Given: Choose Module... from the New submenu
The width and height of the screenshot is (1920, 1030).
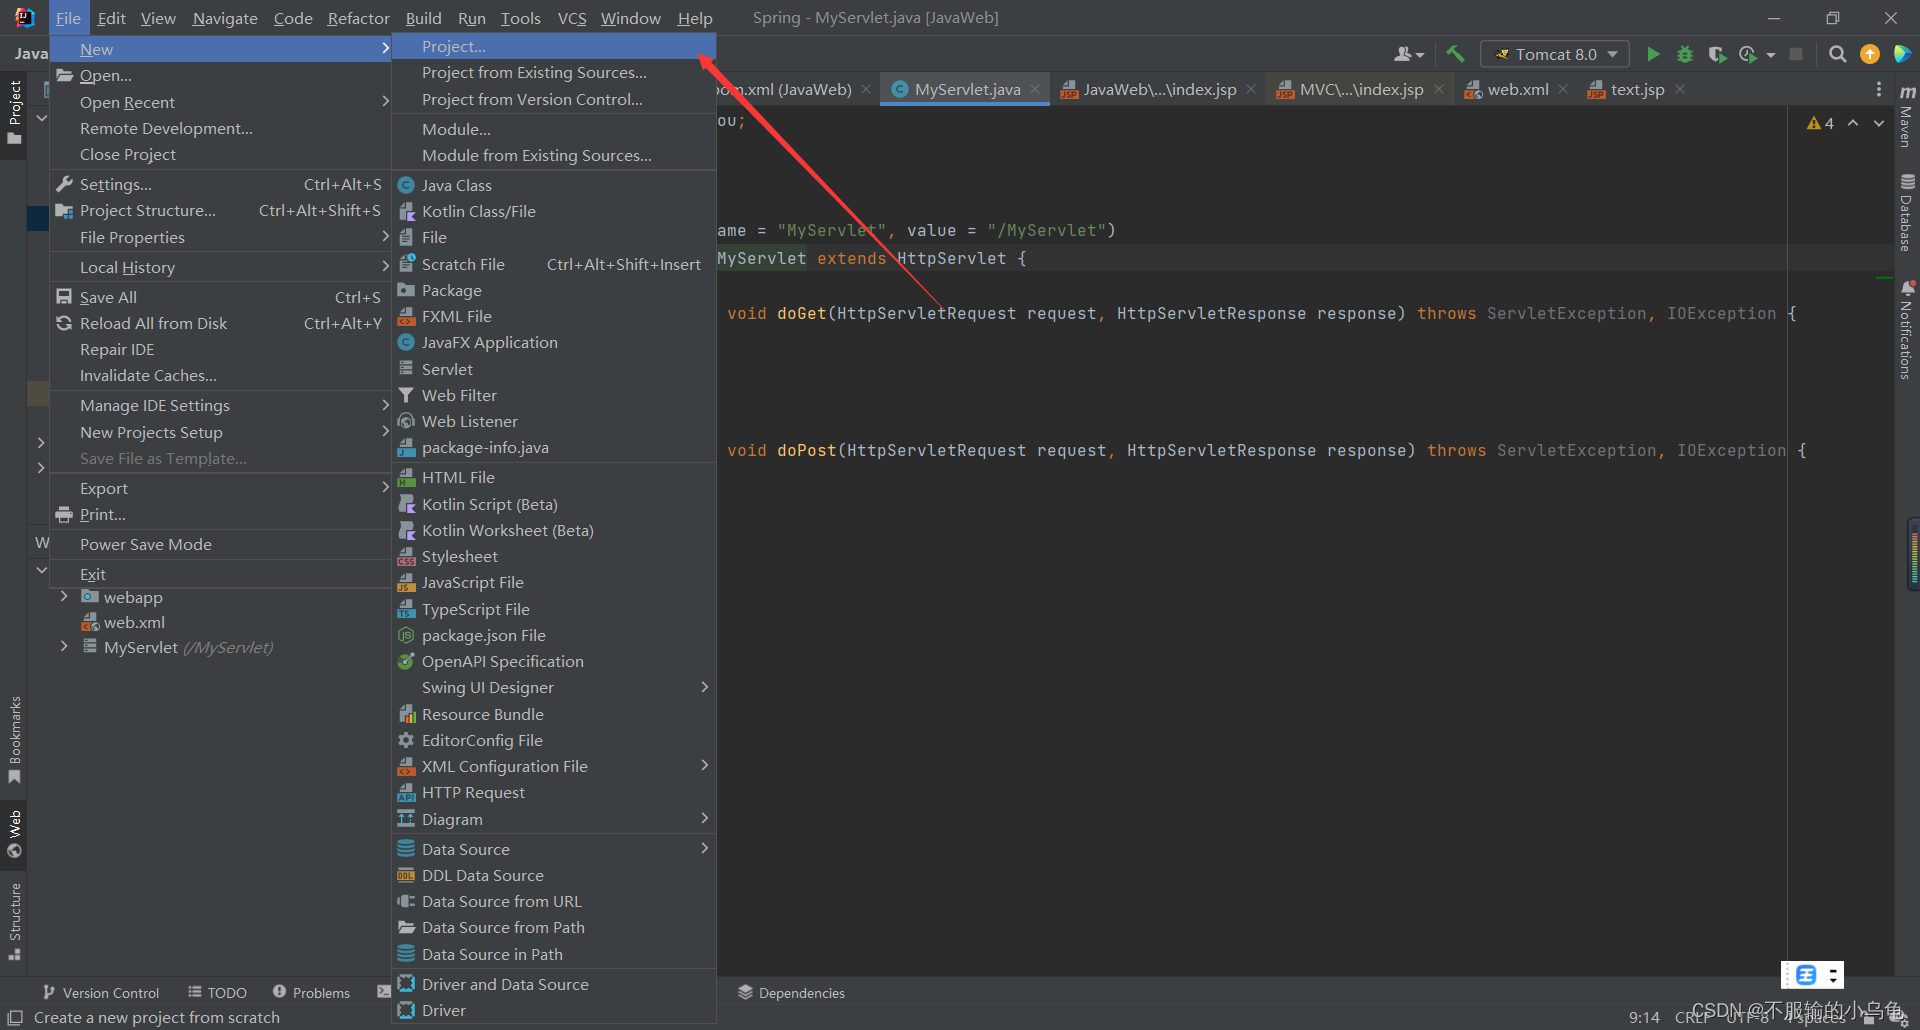Looking at the screenshot, I should (x=554, y=129).
